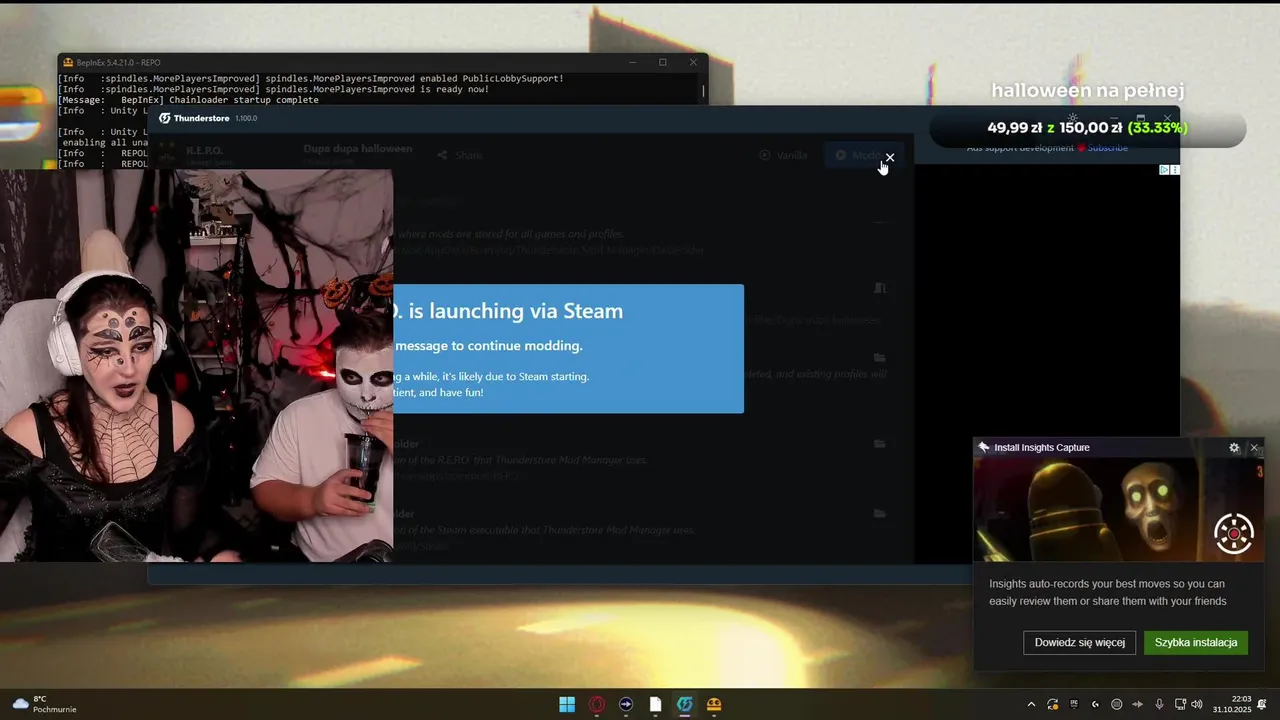The height and width of the screenshot is (720, 1280).
Task: Click the capture target icon on Insights banner
Action: (x=1234, y=533)
